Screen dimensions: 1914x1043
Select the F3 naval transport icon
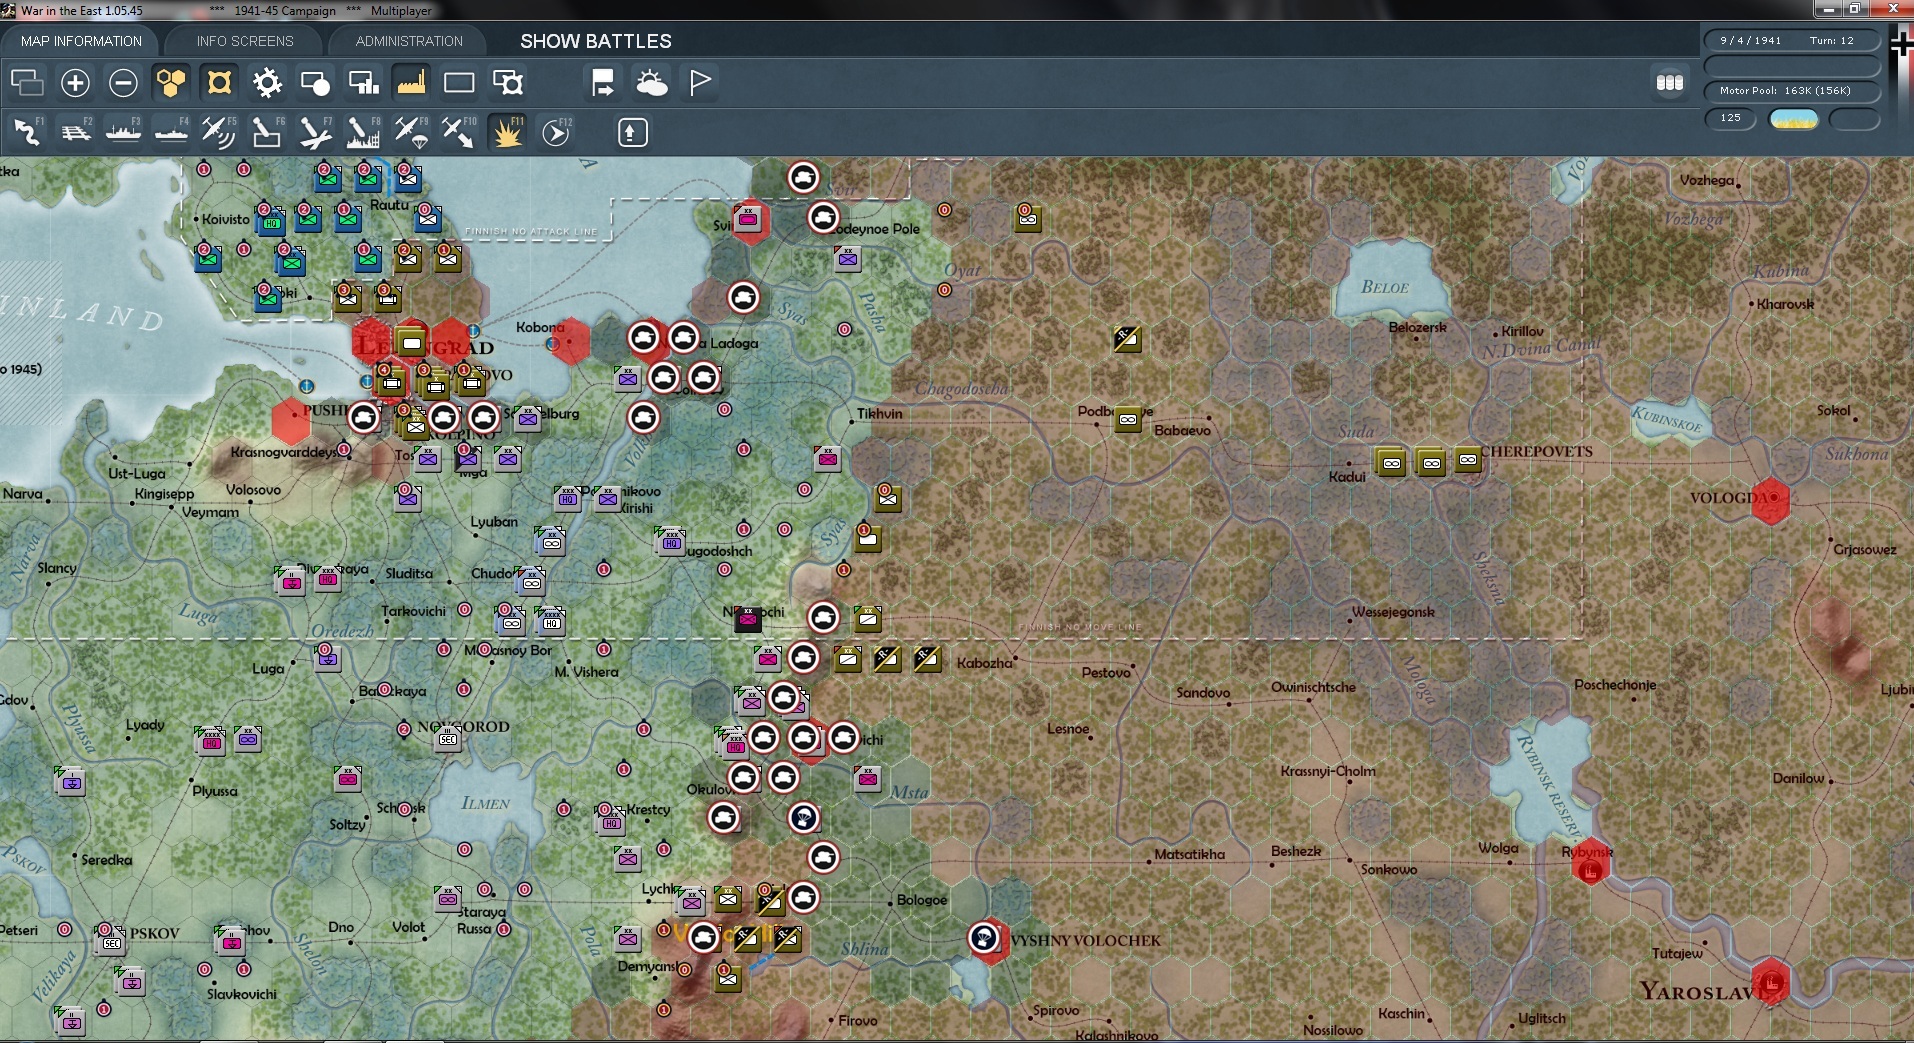click(123, 132)
